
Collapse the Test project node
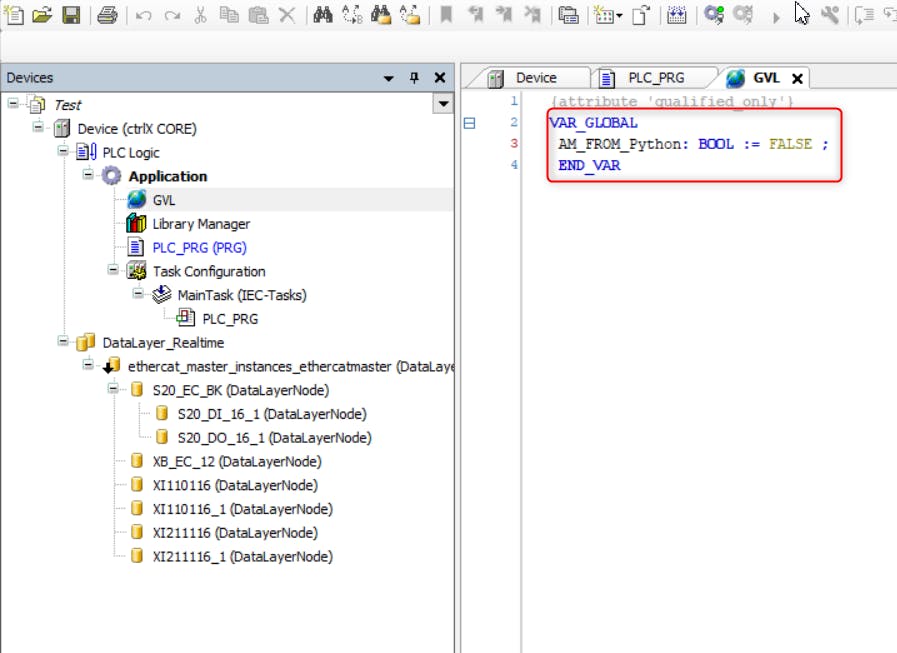pyautogui.click(x=13, y=104)
